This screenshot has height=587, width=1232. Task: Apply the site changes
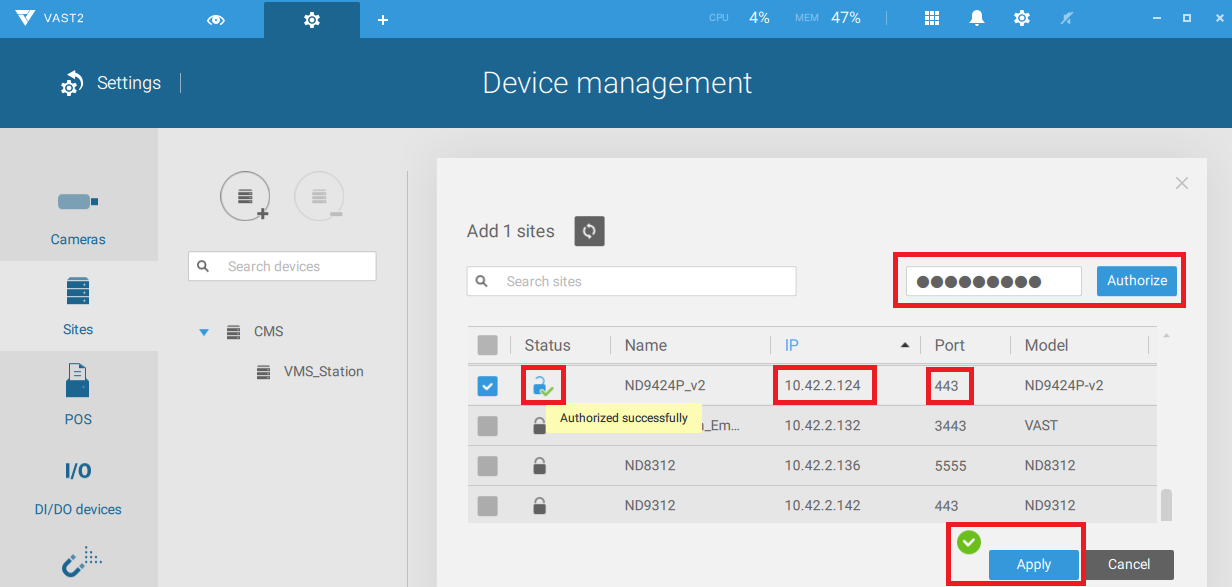1034,564
